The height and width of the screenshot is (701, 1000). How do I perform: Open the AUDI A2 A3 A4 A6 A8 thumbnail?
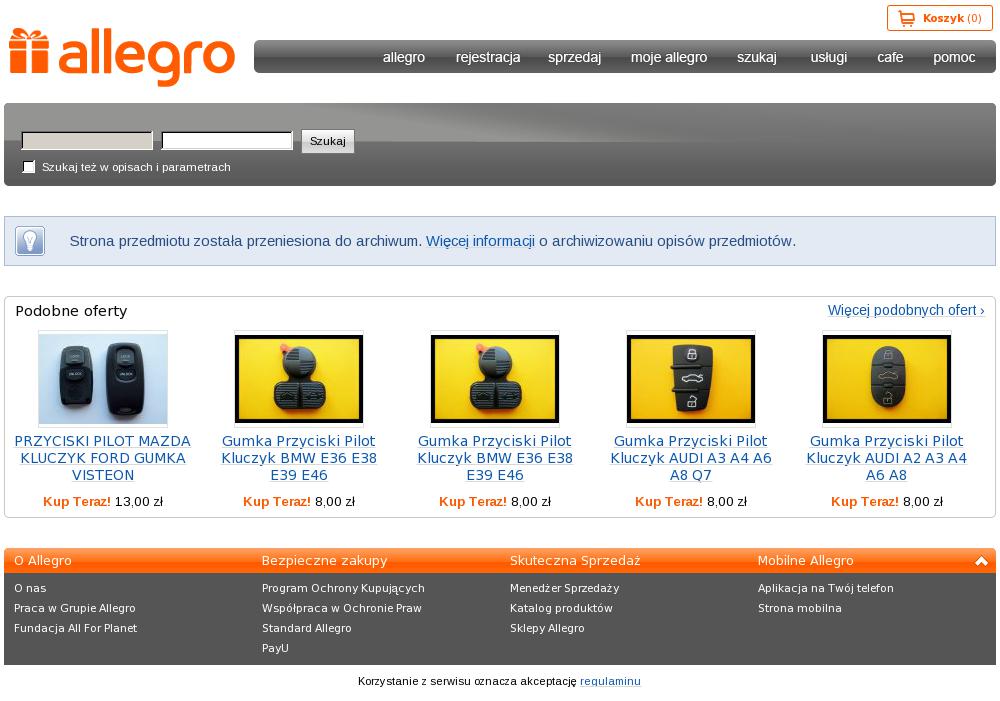pos(886,379)
